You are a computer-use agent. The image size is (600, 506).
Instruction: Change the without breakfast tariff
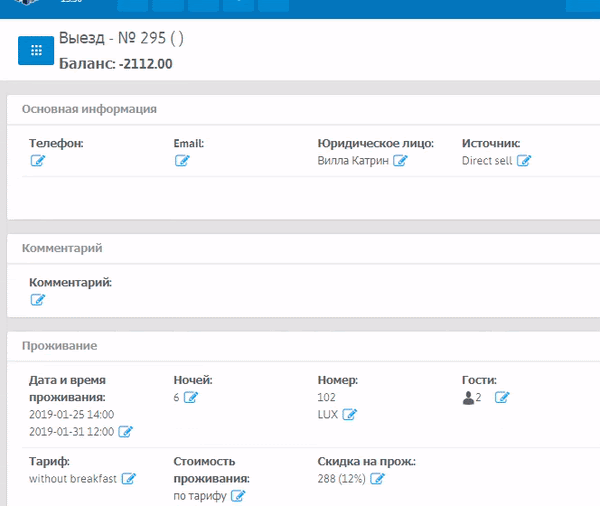tap(128, 479)
